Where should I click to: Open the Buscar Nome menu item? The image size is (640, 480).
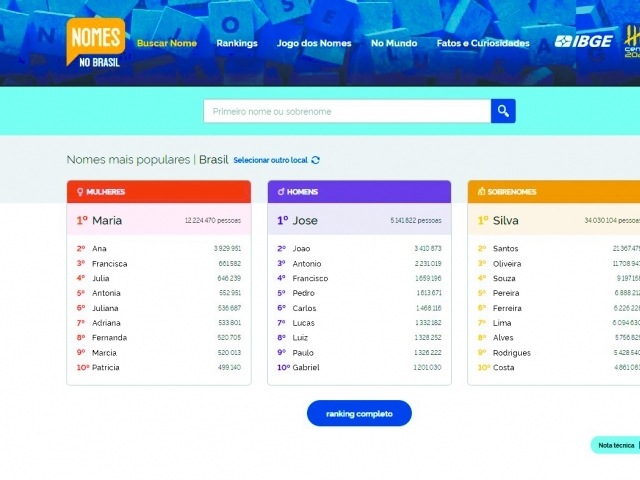(167, 43)
